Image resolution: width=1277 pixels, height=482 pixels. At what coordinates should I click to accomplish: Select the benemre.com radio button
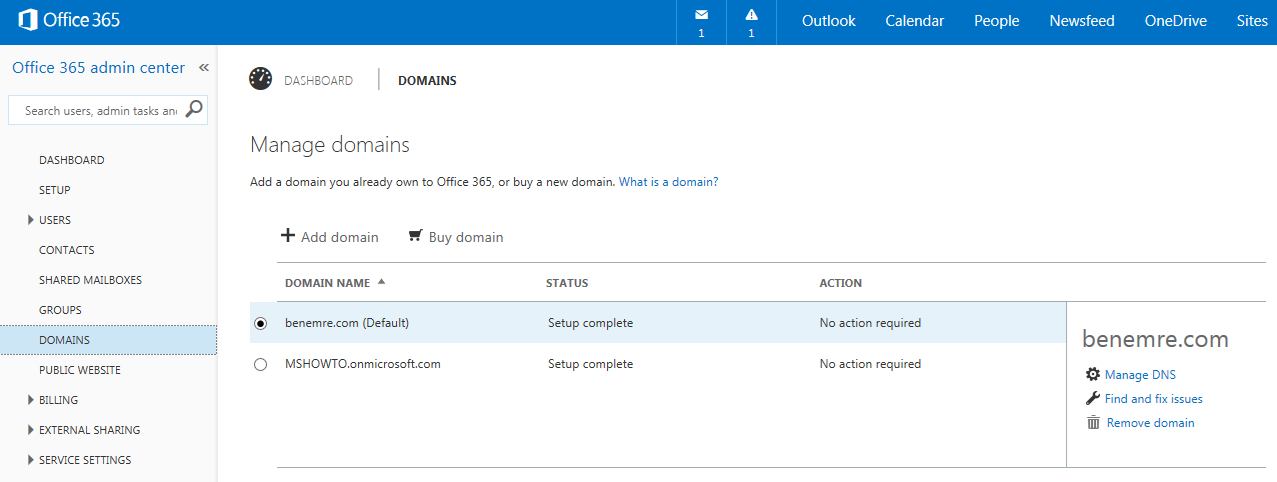261,324
